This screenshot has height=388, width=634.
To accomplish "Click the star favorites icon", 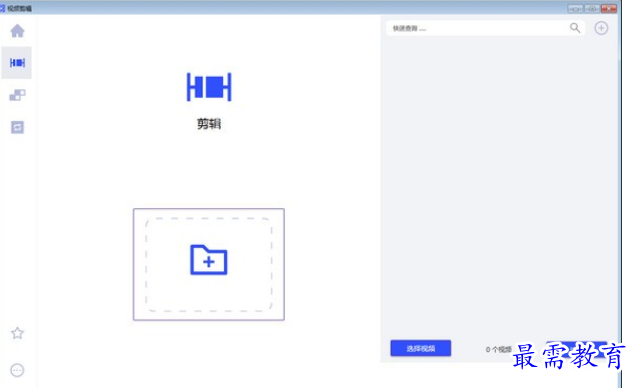I will coord(17,333).
